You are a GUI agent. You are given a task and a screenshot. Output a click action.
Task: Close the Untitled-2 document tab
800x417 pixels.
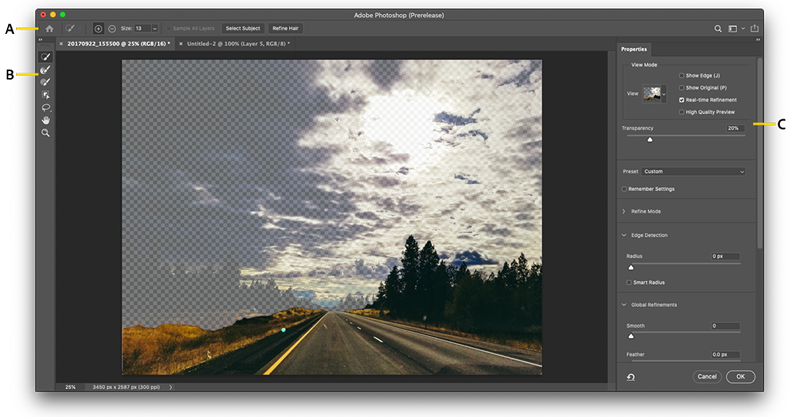tap(181, 44)
